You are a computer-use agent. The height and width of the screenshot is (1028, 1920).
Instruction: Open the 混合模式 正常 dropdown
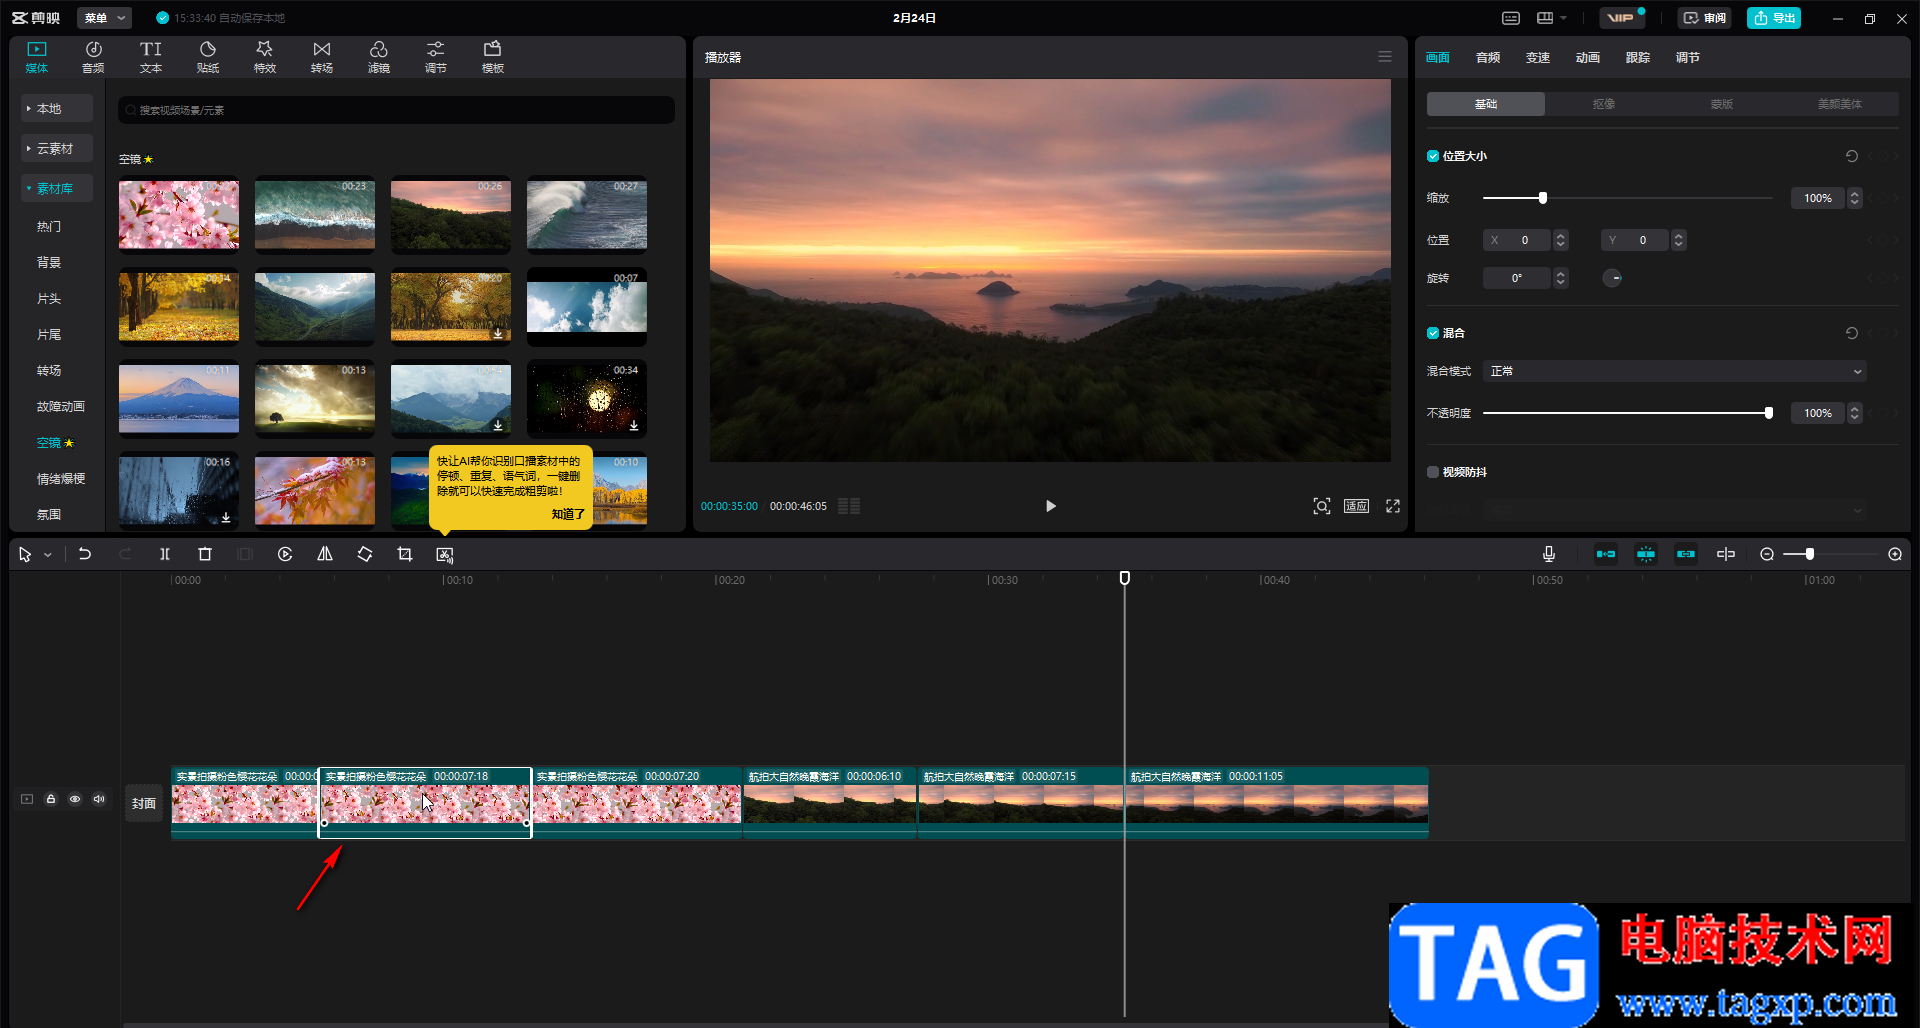pos(1675,371)
